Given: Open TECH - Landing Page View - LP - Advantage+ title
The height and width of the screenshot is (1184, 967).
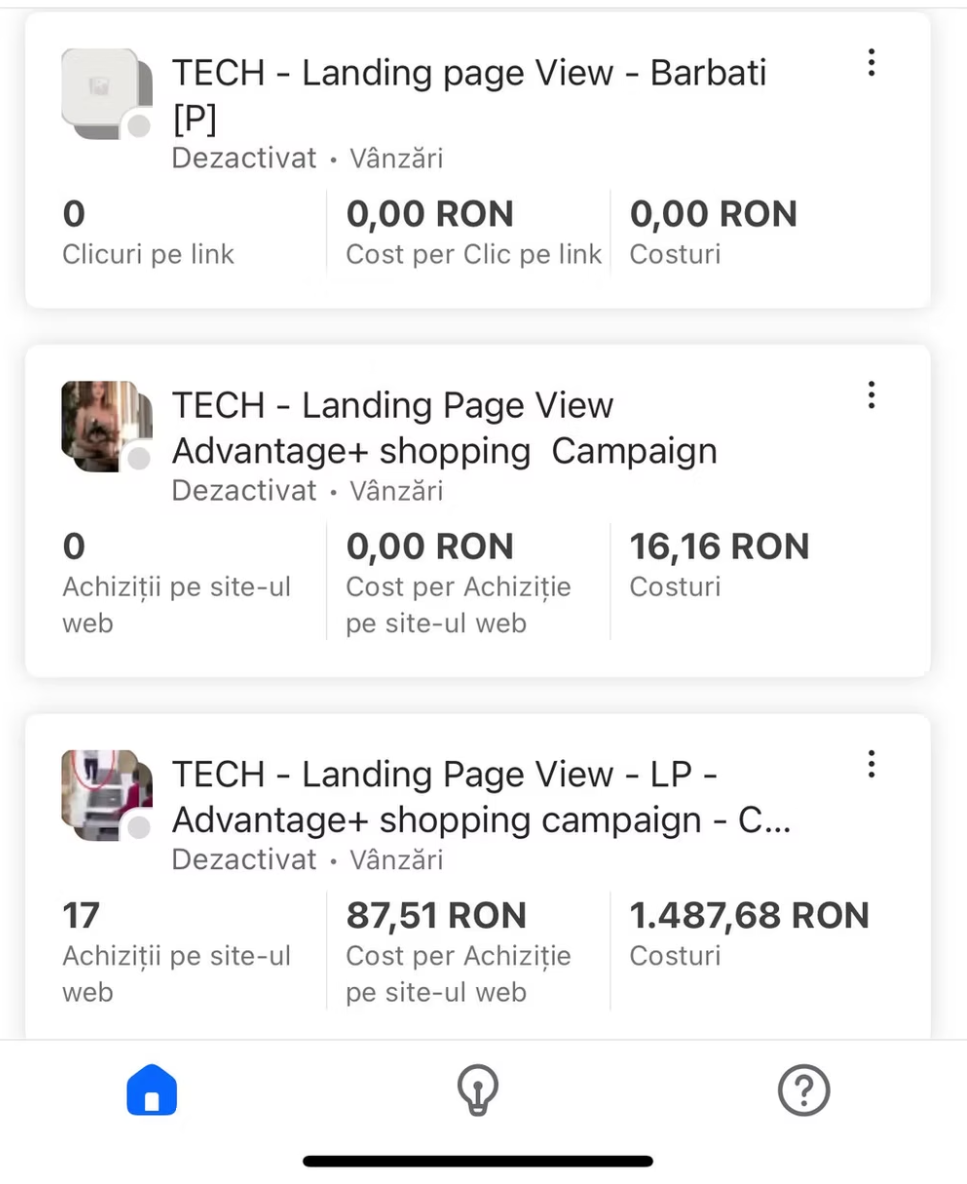Looking at the screenshot, I should coord(480,797).
